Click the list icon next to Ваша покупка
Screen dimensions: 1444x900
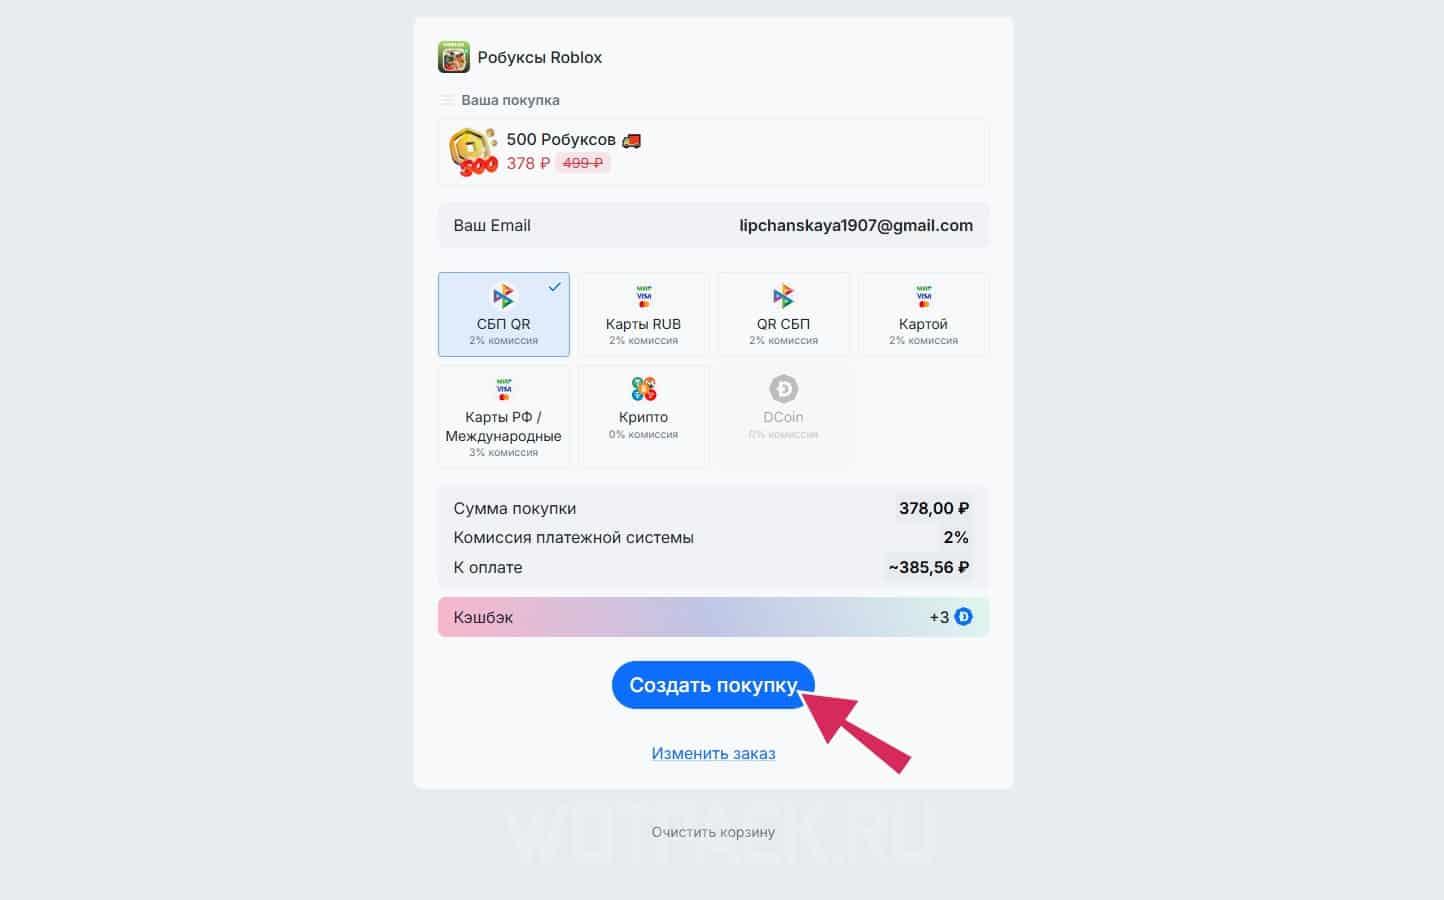coord(447,100)
